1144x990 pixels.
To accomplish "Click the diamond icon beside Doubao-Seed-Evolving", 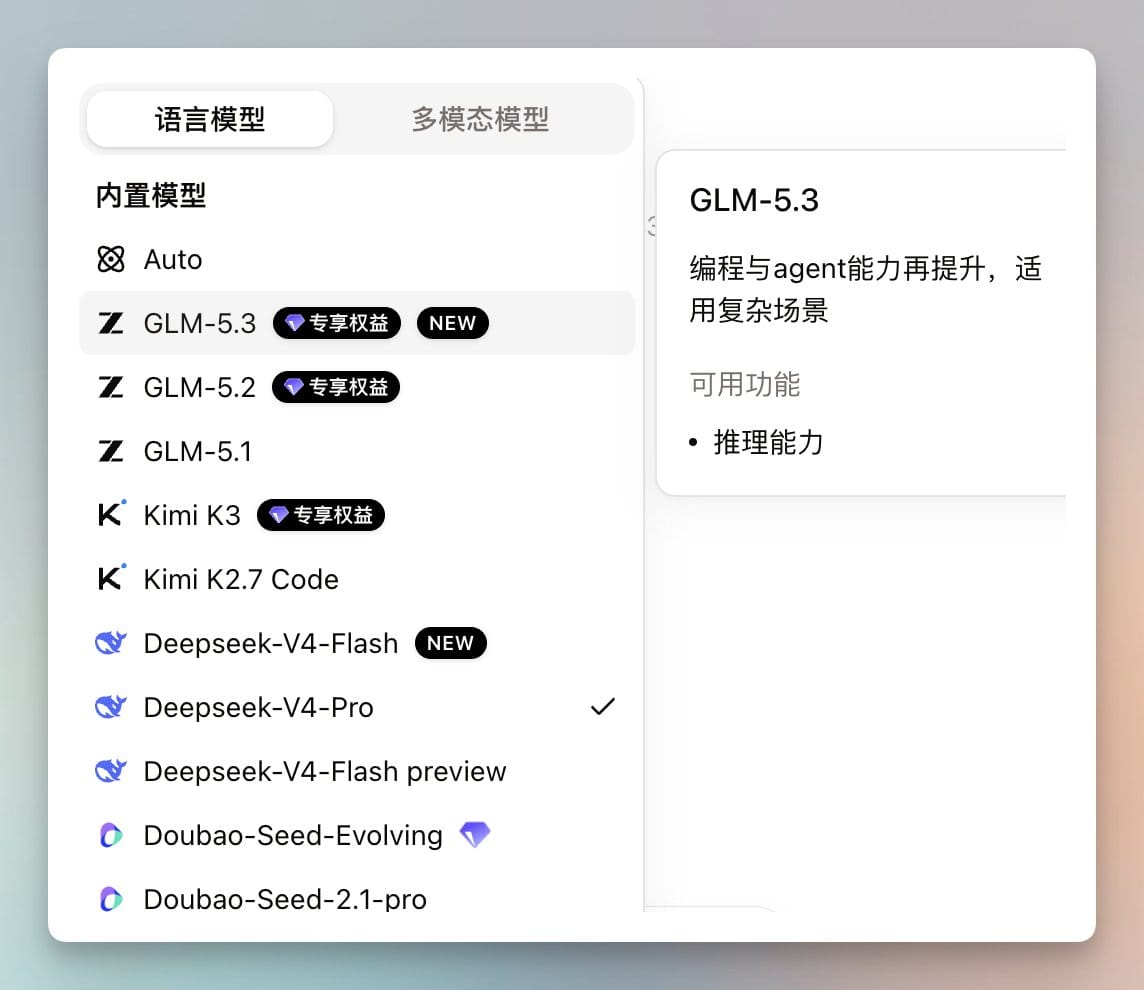I will 475,835.
